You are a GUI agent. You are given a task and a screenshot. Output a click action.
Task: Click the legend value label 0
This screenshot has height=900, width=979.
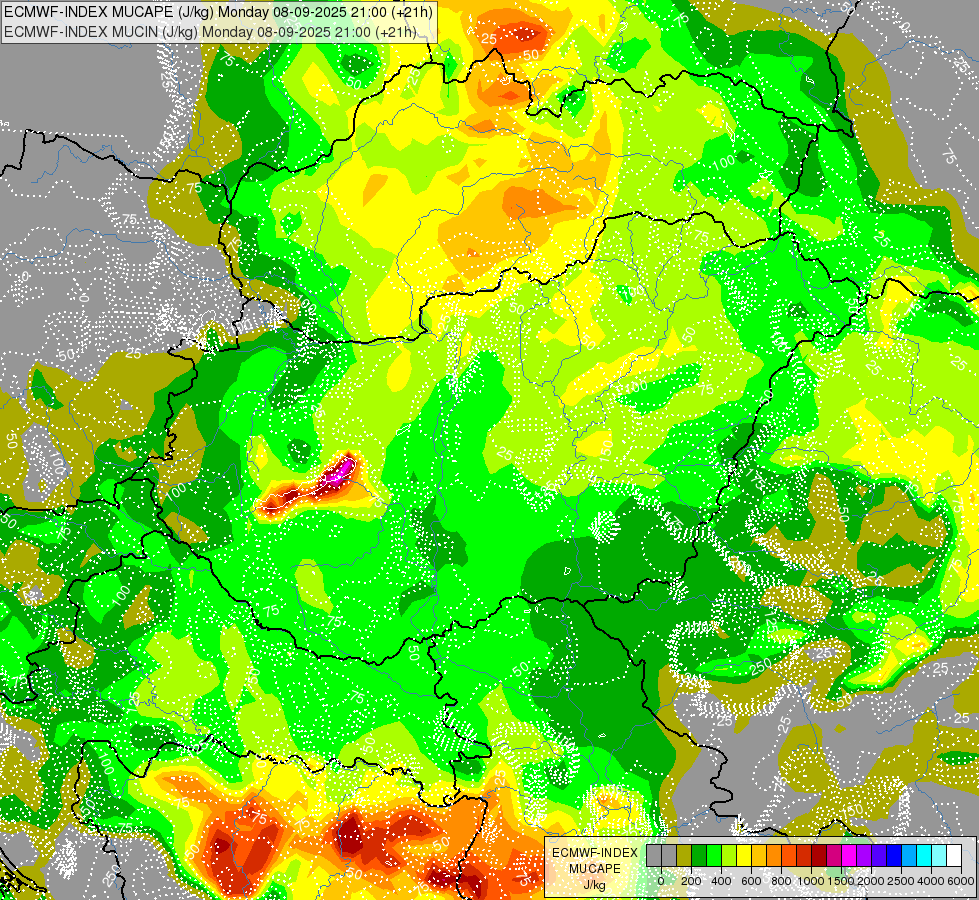[x=661, y=881]
